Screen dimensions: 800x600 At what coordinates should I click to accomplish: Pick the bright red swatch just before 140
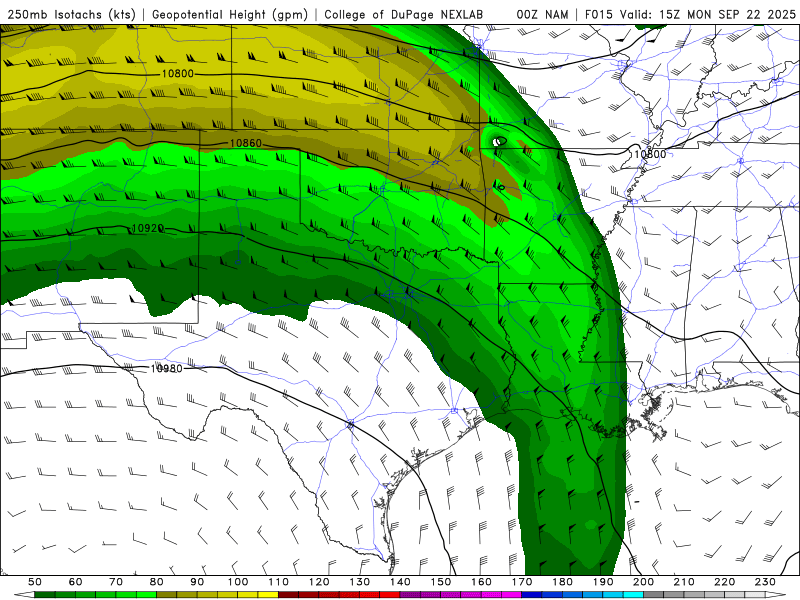(390, 595)
